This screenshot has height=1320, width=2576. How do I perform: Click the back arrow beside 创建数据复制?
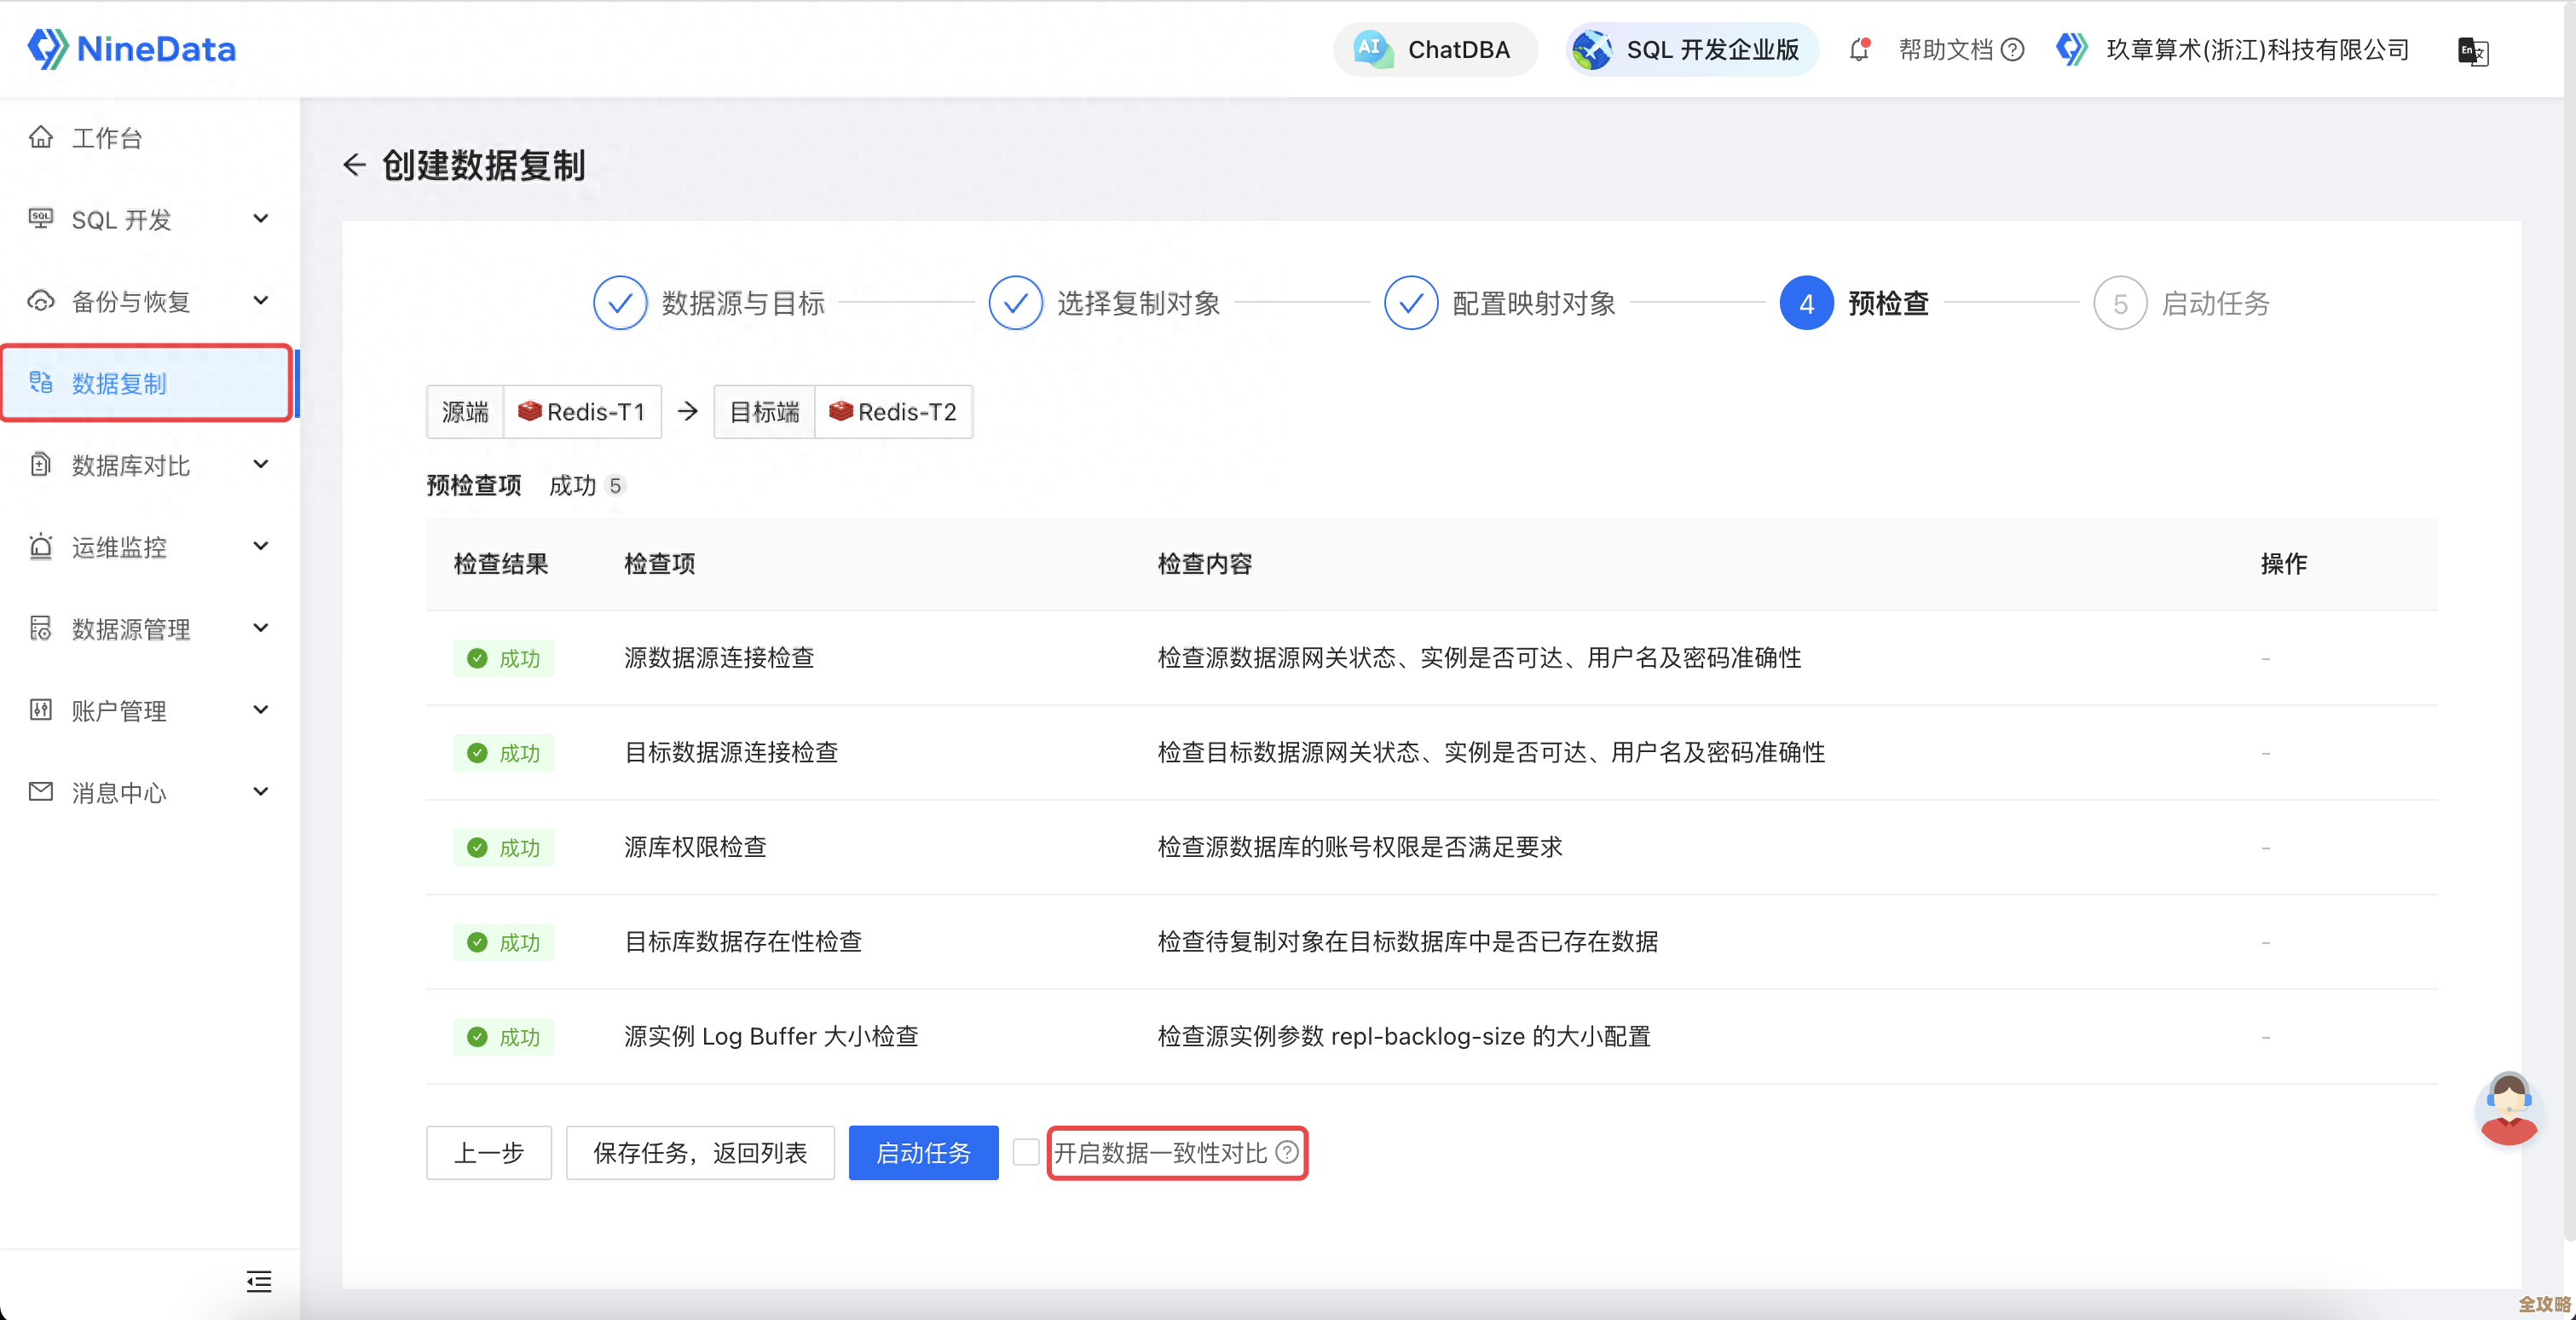tap(355, 165)
